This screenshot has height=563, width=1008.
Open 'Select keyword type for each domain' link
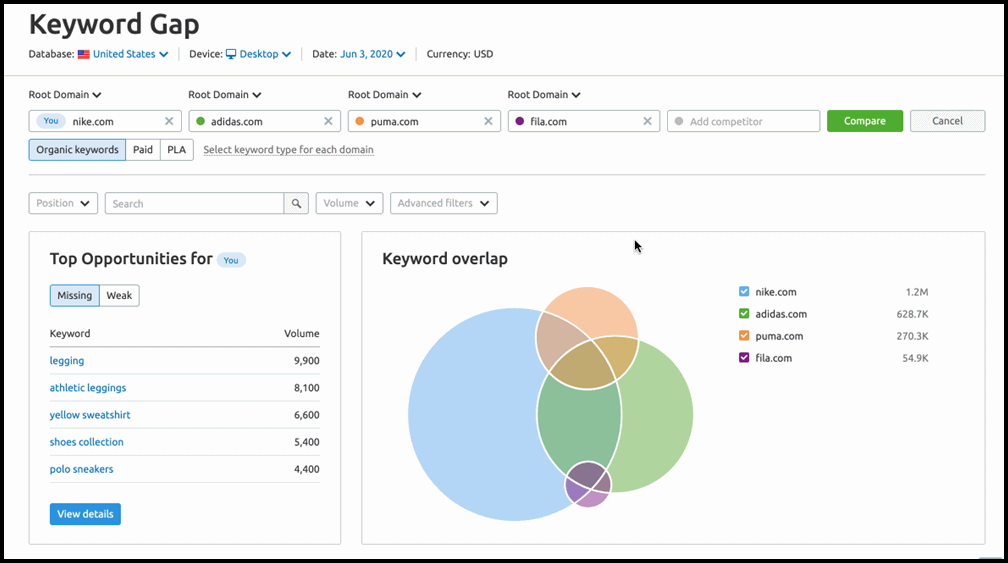pyautogui.click(x=288, y=150)
